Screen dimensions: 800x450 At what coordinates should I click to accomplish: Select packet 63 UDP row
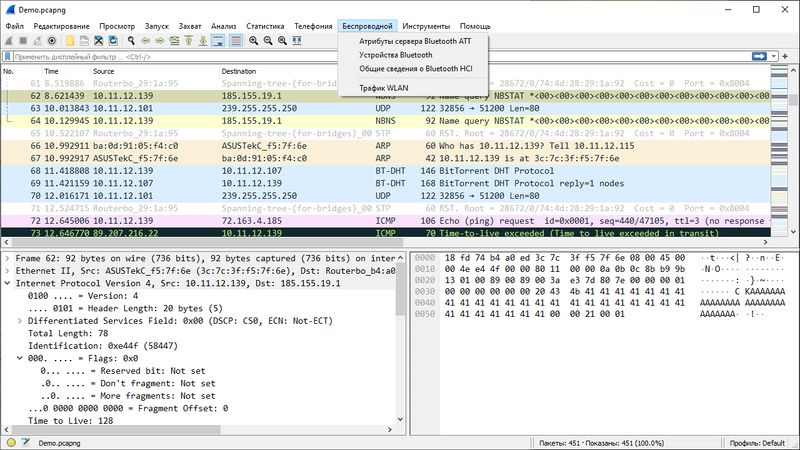(x=385, y=108)
